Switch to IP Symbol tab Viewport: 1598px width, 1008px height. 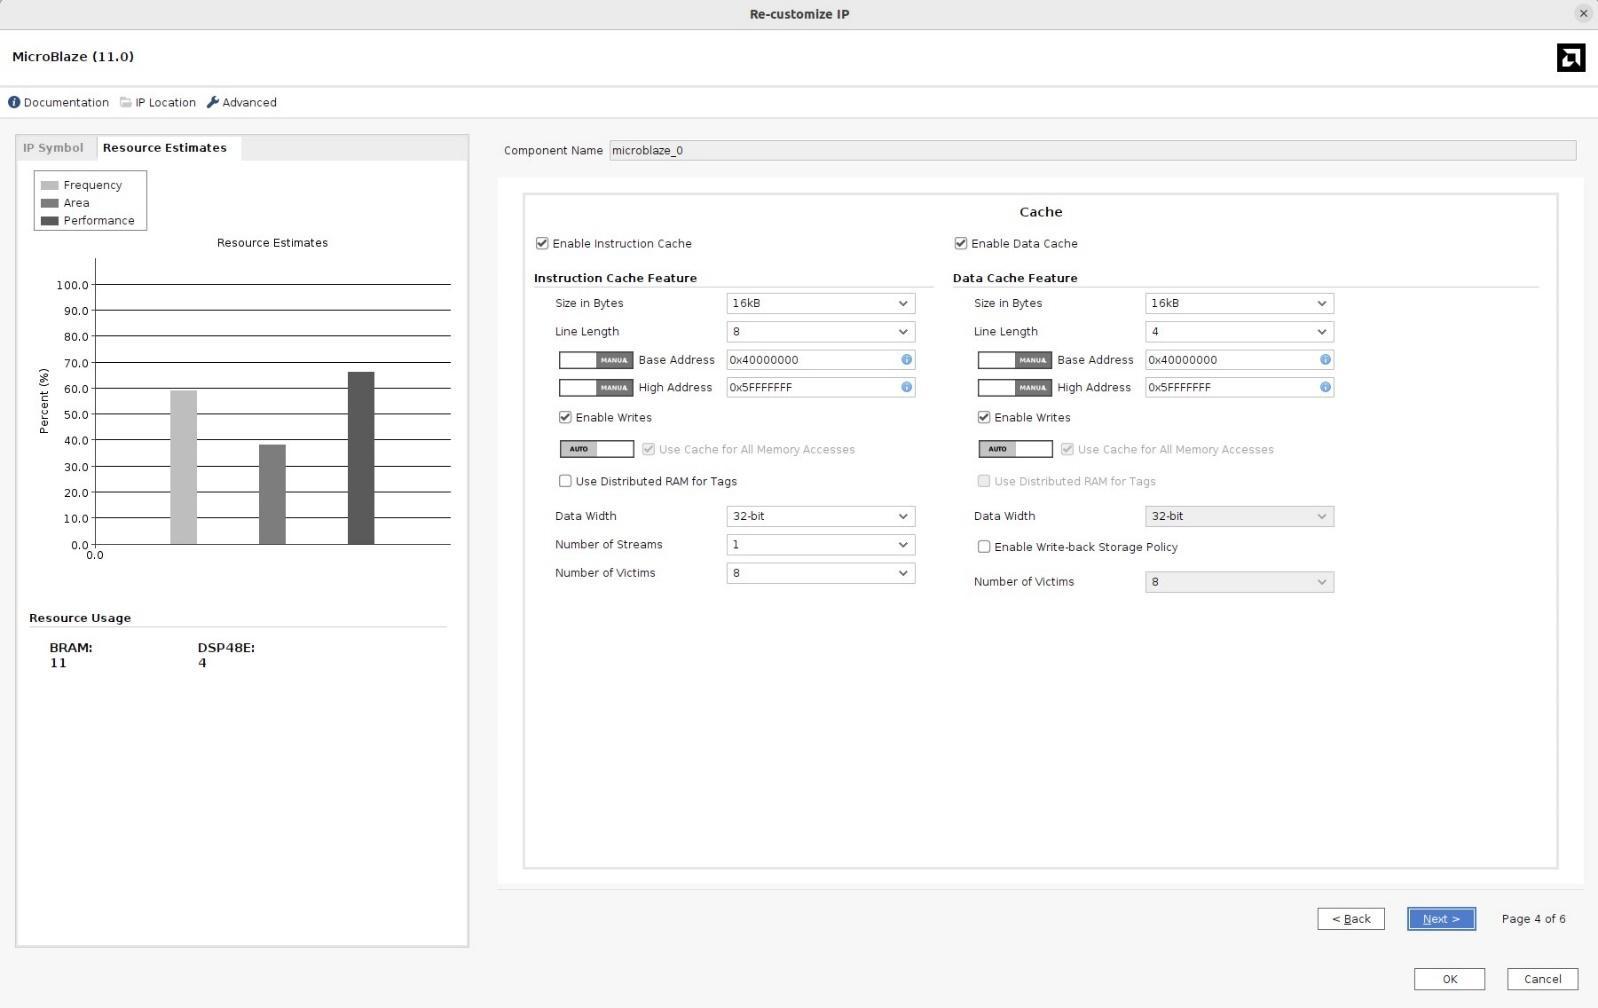coord(54,148)
